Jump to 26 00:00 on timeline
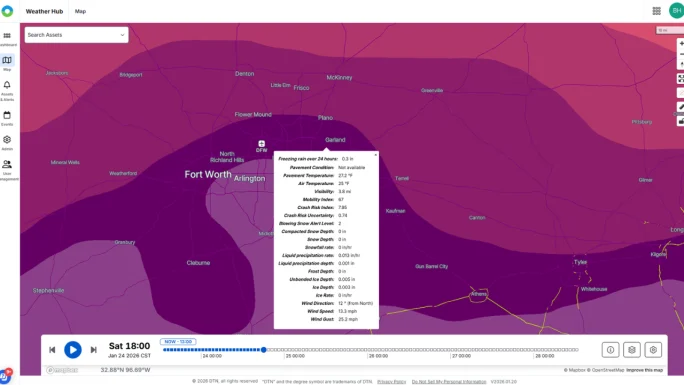684x385 pixels. [378, 356]
